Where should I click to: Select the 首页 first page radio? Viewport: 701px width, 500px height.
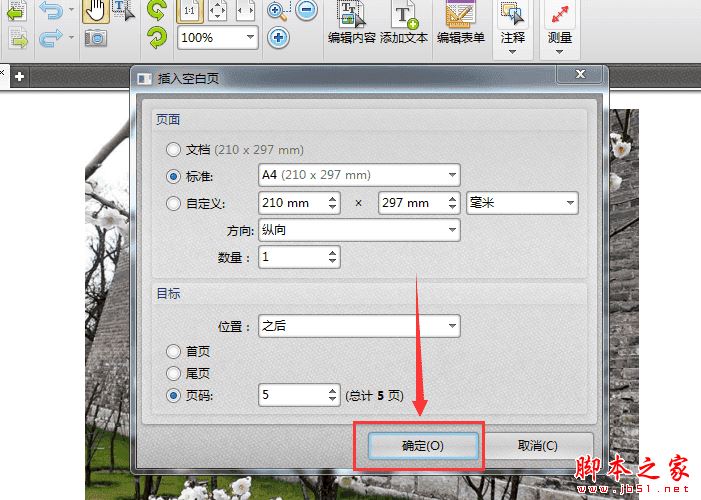[173, 352]
